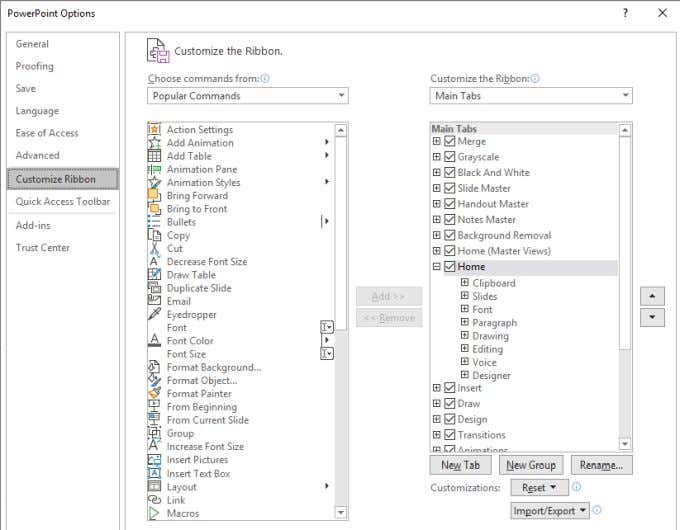The image size is (680, 530).
Task: Uncheck the Merge tab checkbox
Action: pos(450,141)
